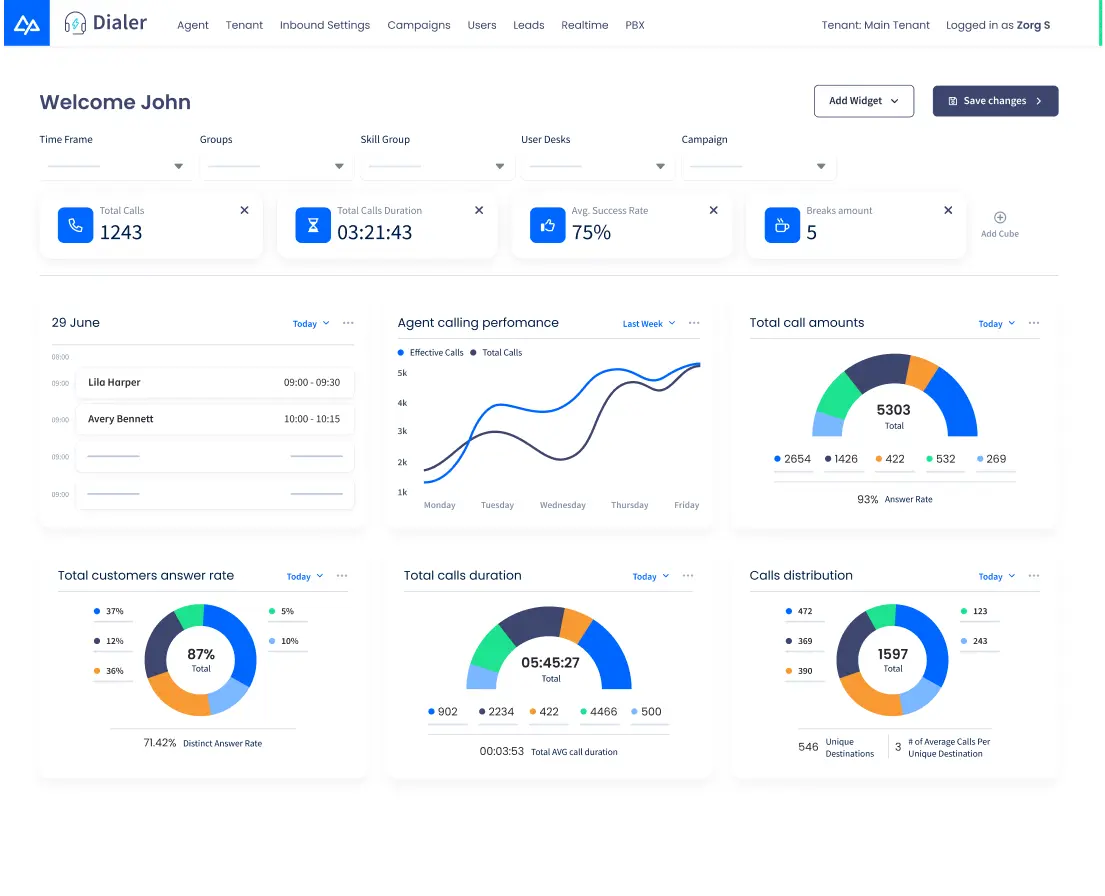
Task: Open the Total calls duration ellipsis menu
Action: point(688,576)
